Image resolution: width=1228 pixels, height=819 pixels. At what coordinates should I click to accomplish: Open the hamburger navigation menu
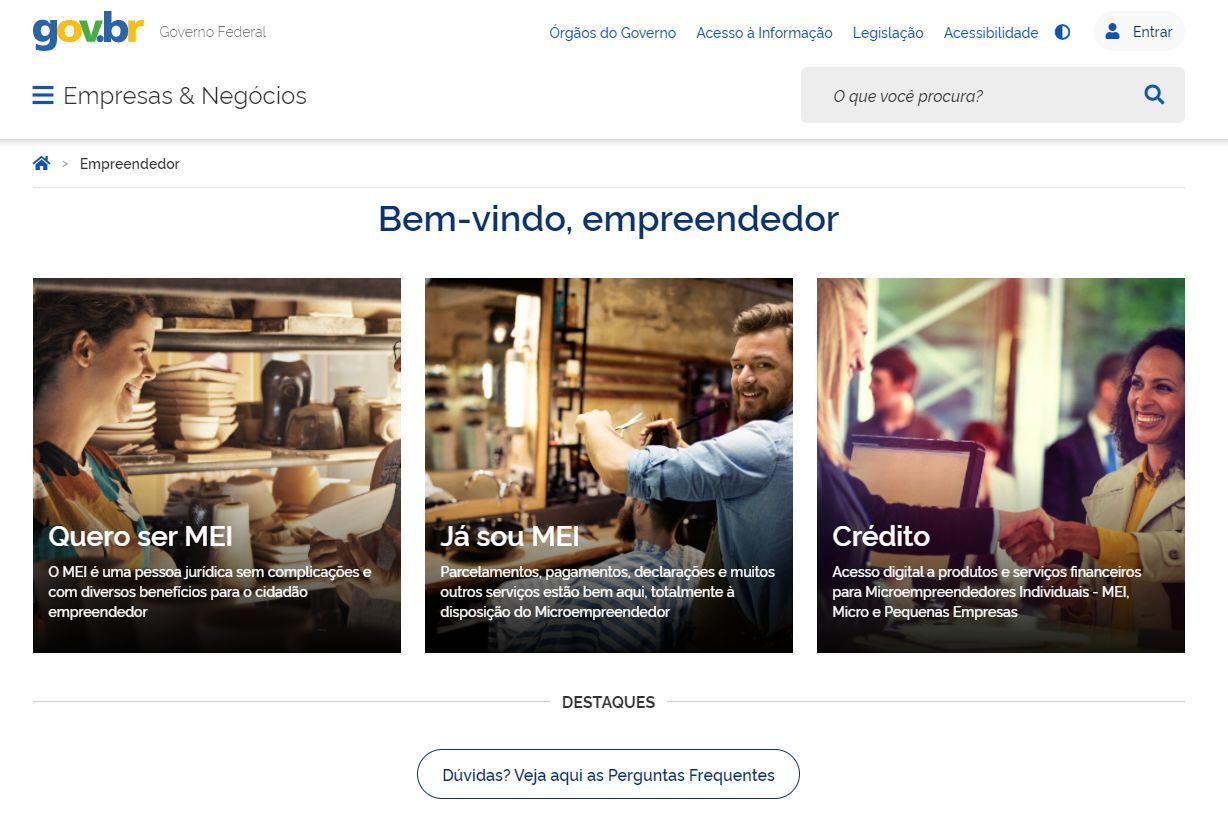pyautogui.click(x=43, y=96)
